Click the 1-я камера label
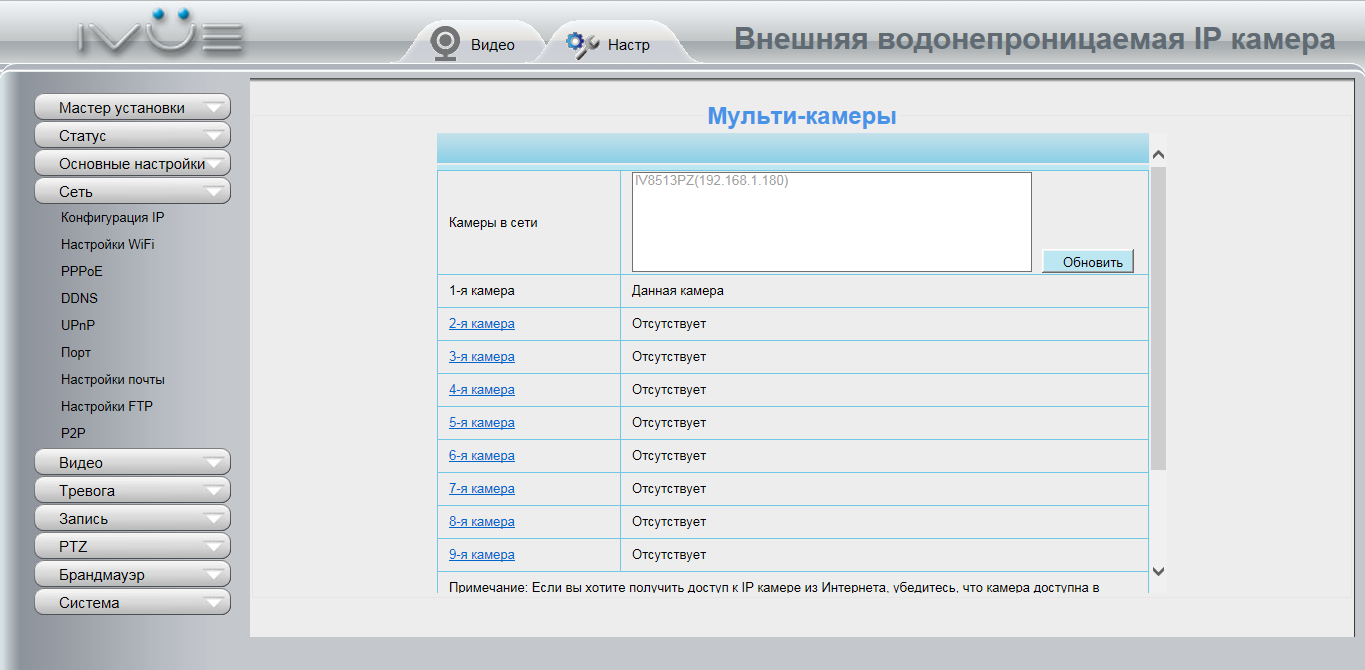 482,290
